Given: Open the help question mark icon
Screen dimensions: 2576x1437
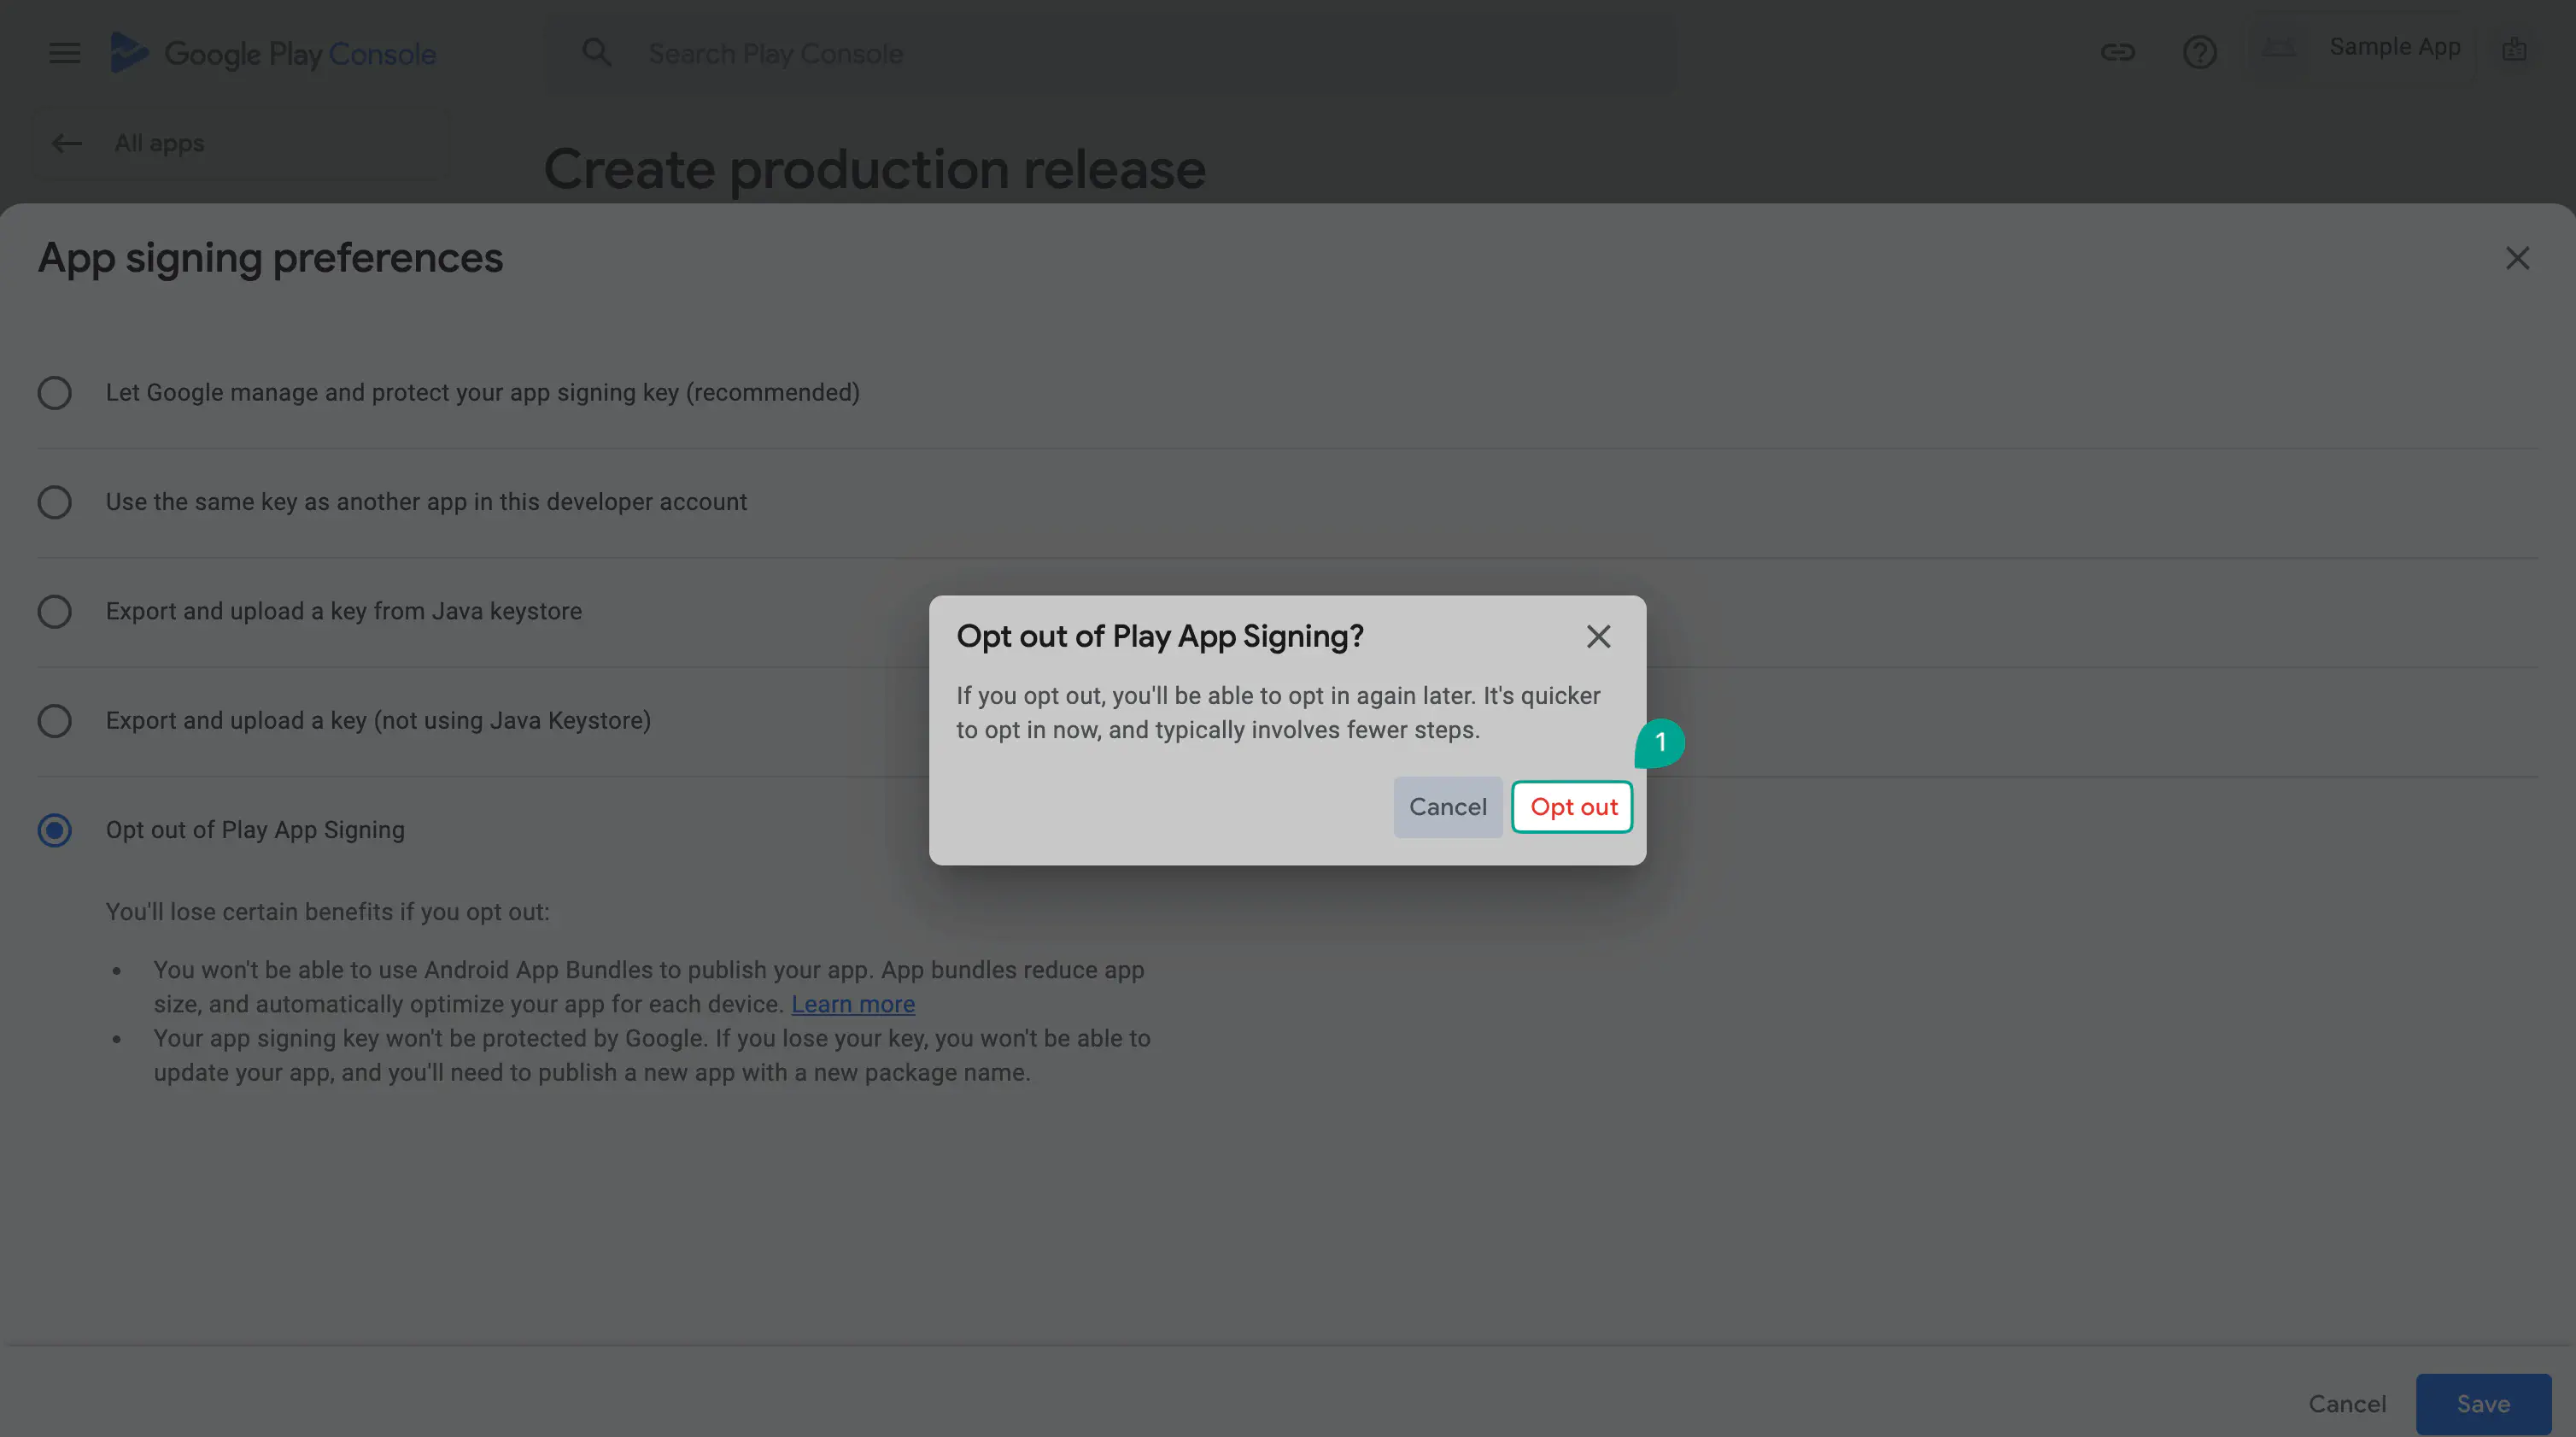Looking at the screenshot, I should coord(2199,52).
